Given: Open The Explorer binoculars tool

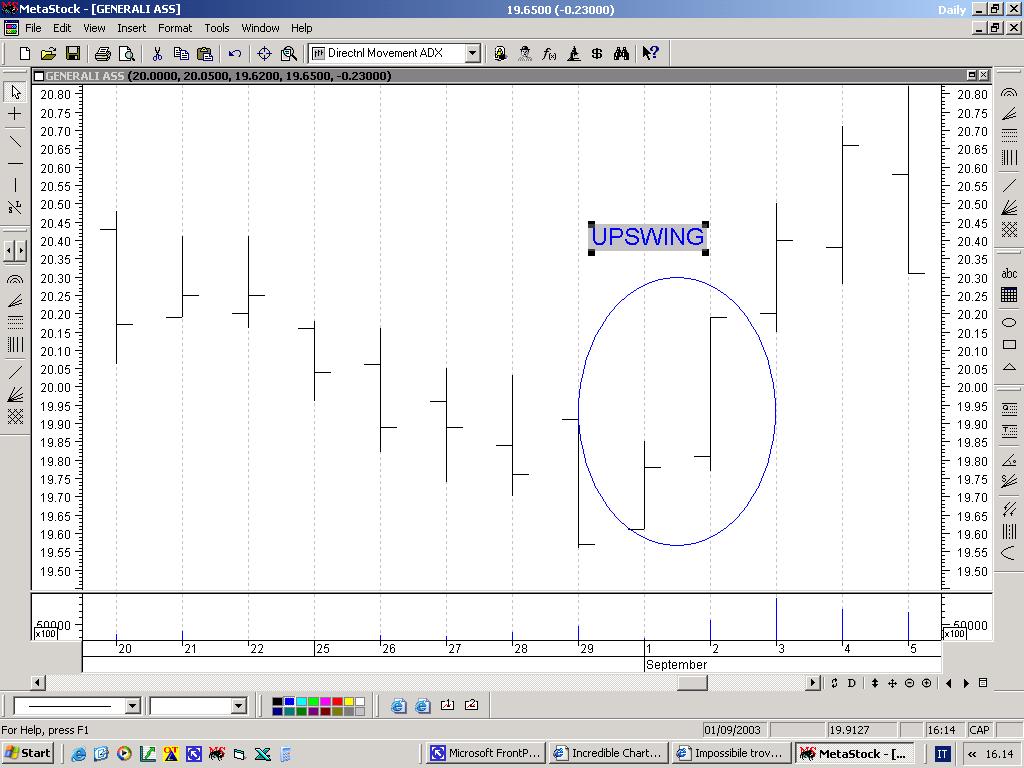Looking at the screenshot, I should point(621,54).
